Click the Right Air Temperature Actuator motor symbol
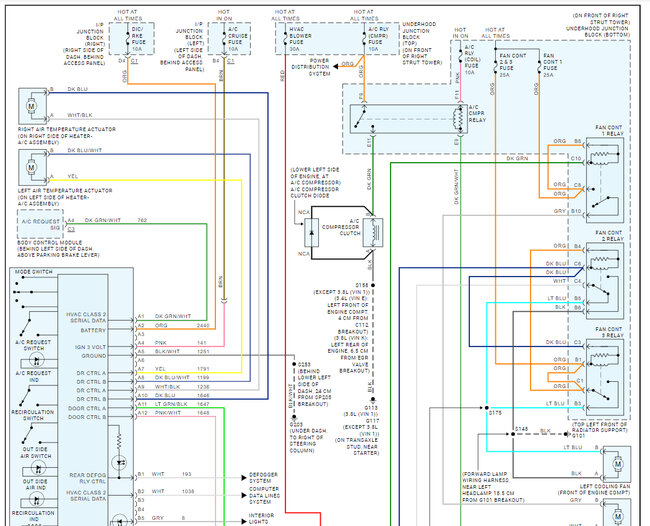Image resolution: width=650 pixels, height=526 pixels. pyautogui.click(x=31, y=106)
